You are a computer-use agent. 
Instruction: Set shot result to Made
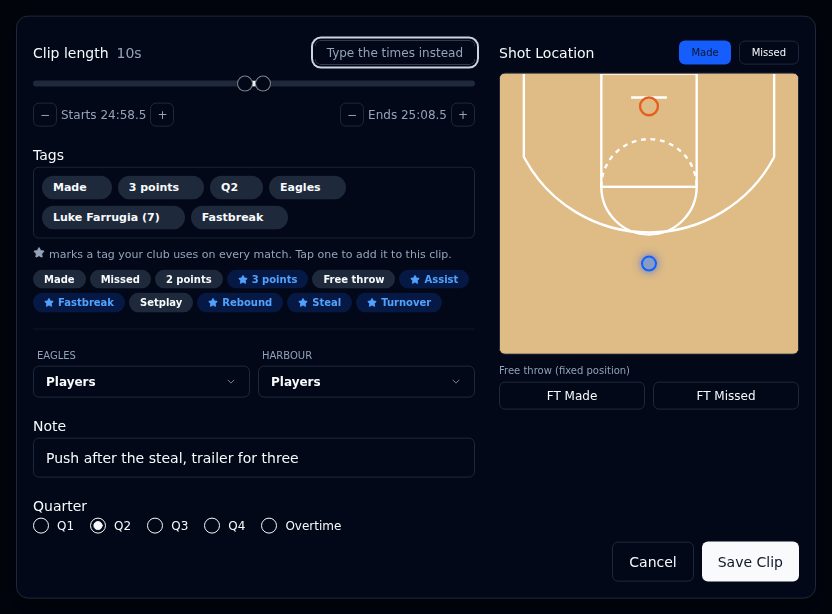705,53
